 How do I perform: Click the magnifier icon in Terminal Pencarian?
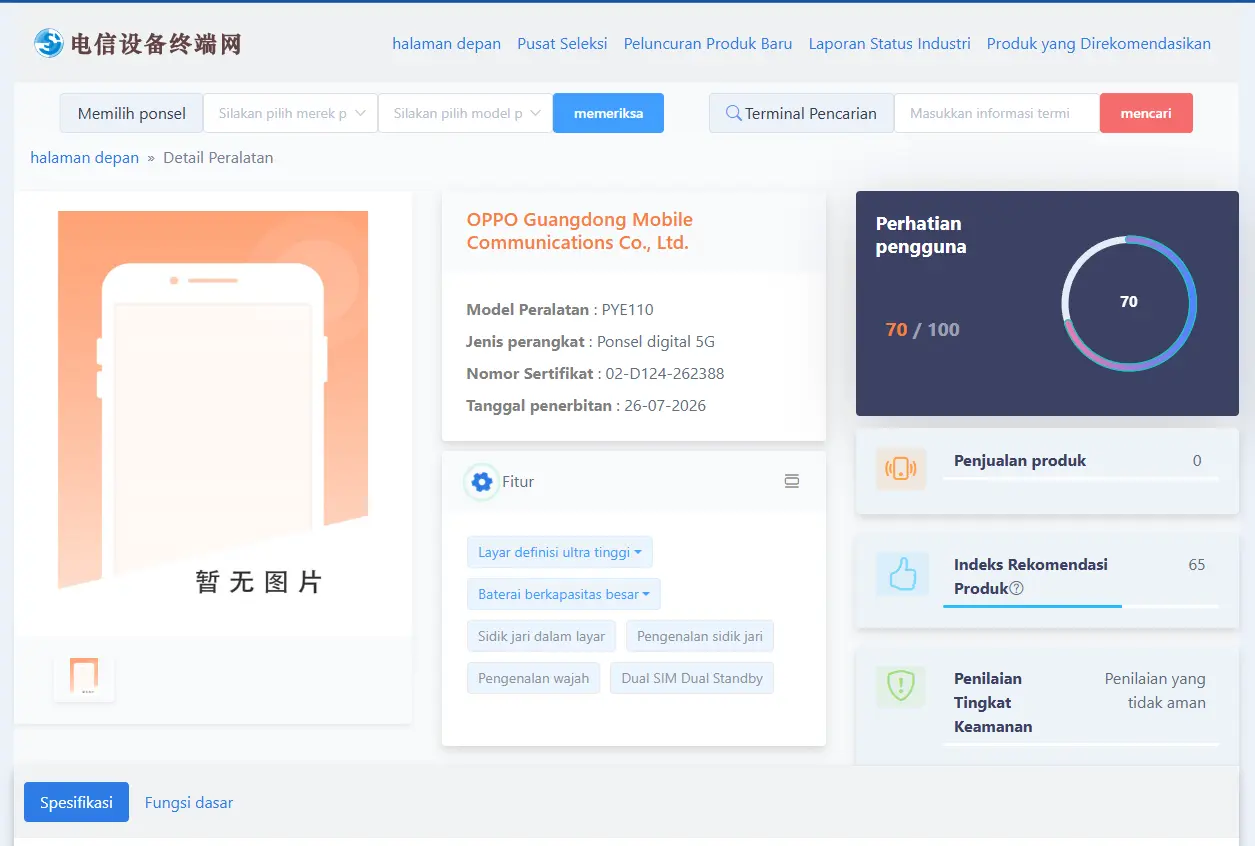[733, 113]
